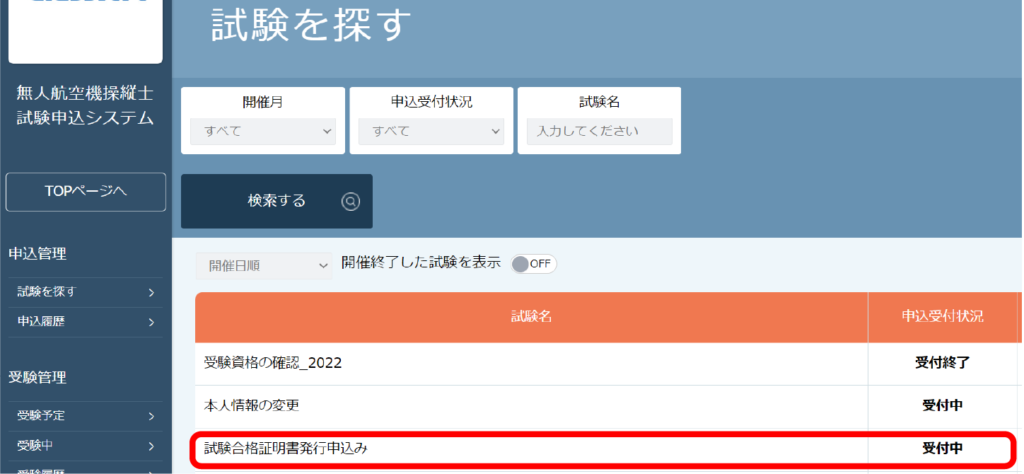
Task: Toggle 開催終了した試験を表示 switch on
Action: (x=533, y=264)
